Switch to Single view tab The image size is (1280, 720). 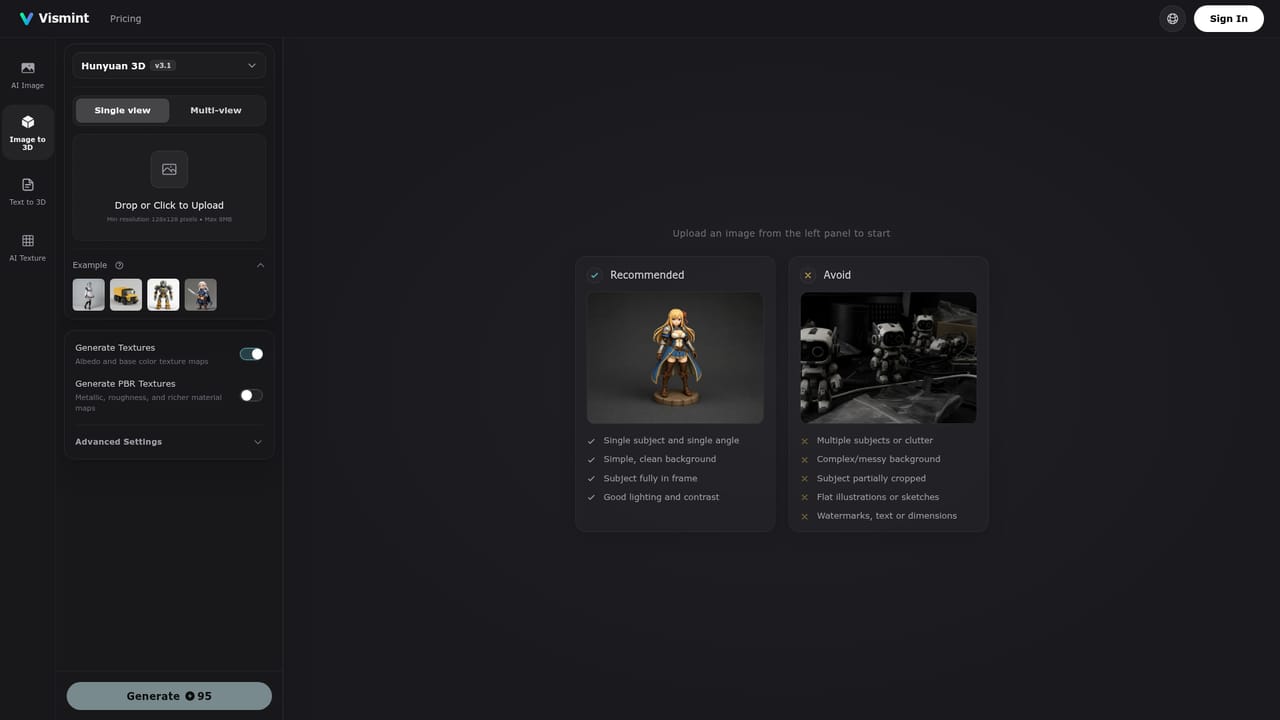[x=123, y=110]
